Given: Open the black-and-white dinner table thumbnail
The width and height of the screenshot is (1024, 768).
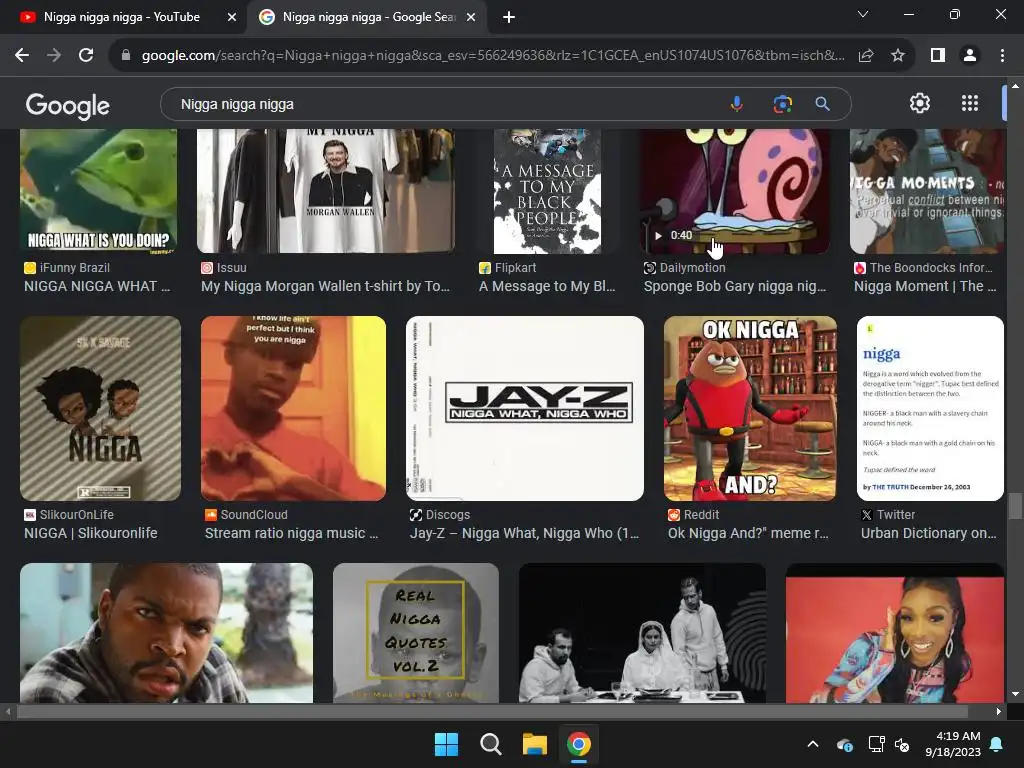Looking at the screenshot, I should pyautogui.click(x=643, y=633).
